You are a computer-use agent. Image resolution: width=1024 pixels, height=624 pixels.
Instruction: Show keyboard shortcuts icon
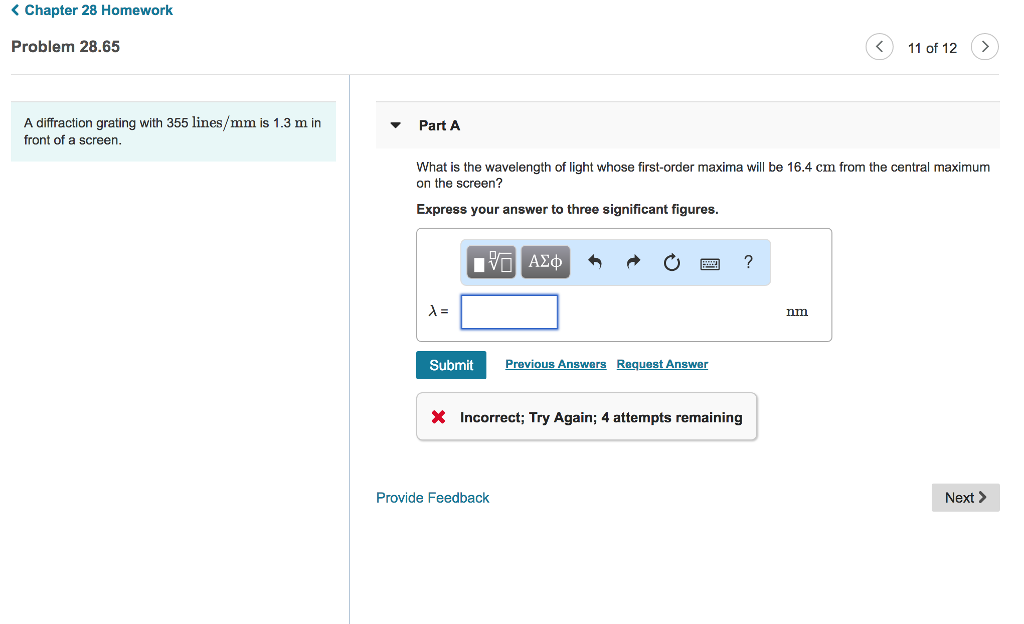pyautogui.click(x=710, y=263)
